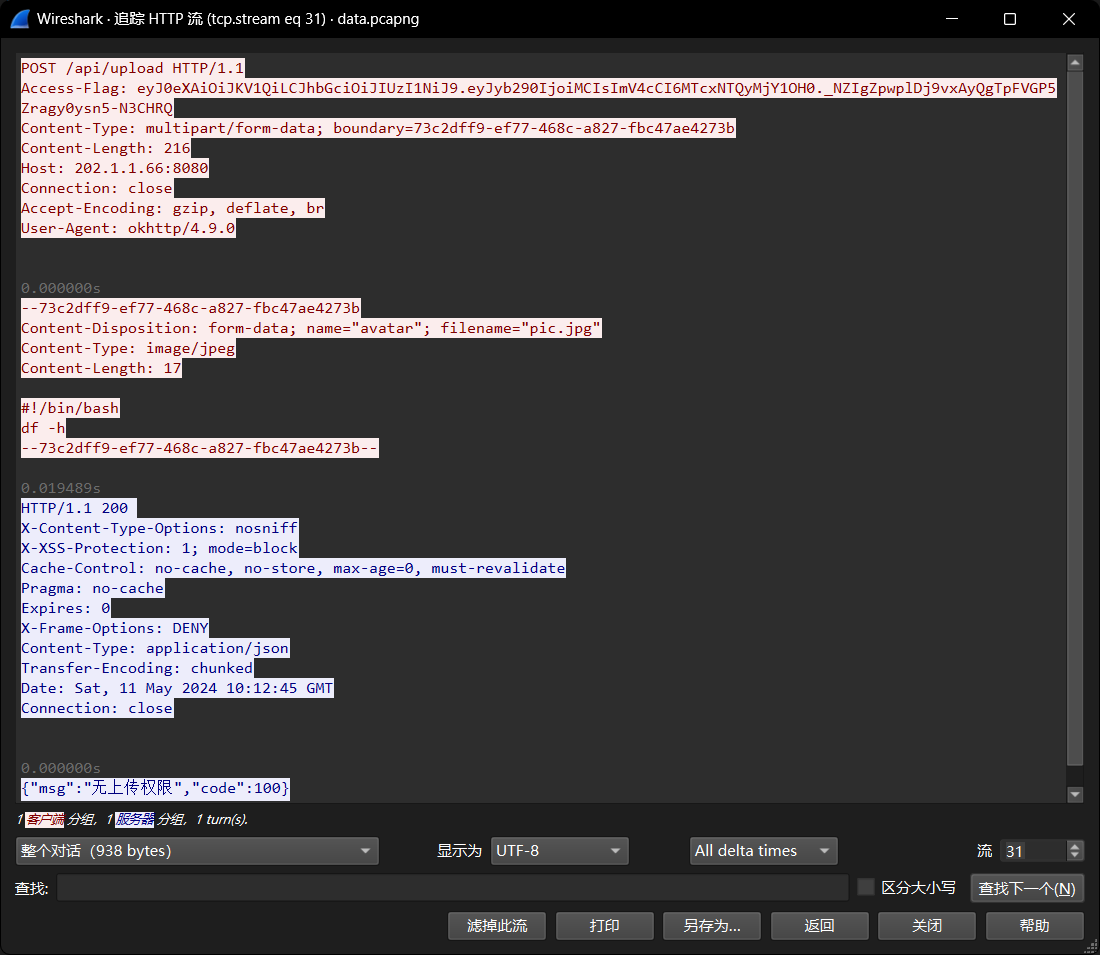Click the Cache-Control header line
The width and height of the screenshot is (1100, 955).
293,568
